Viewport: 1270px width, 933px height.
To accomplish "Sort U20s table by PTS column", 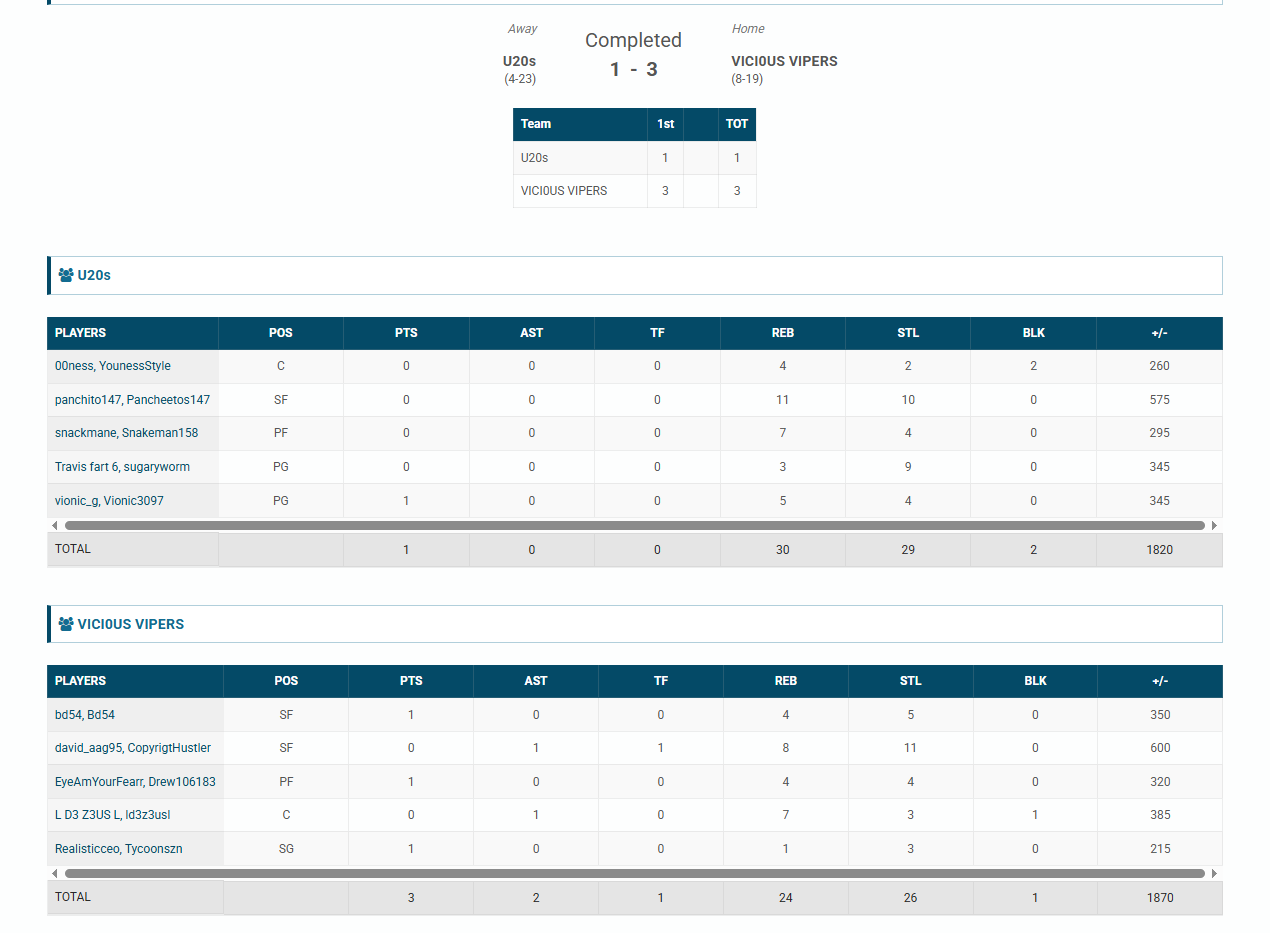I will click(406, 333).
